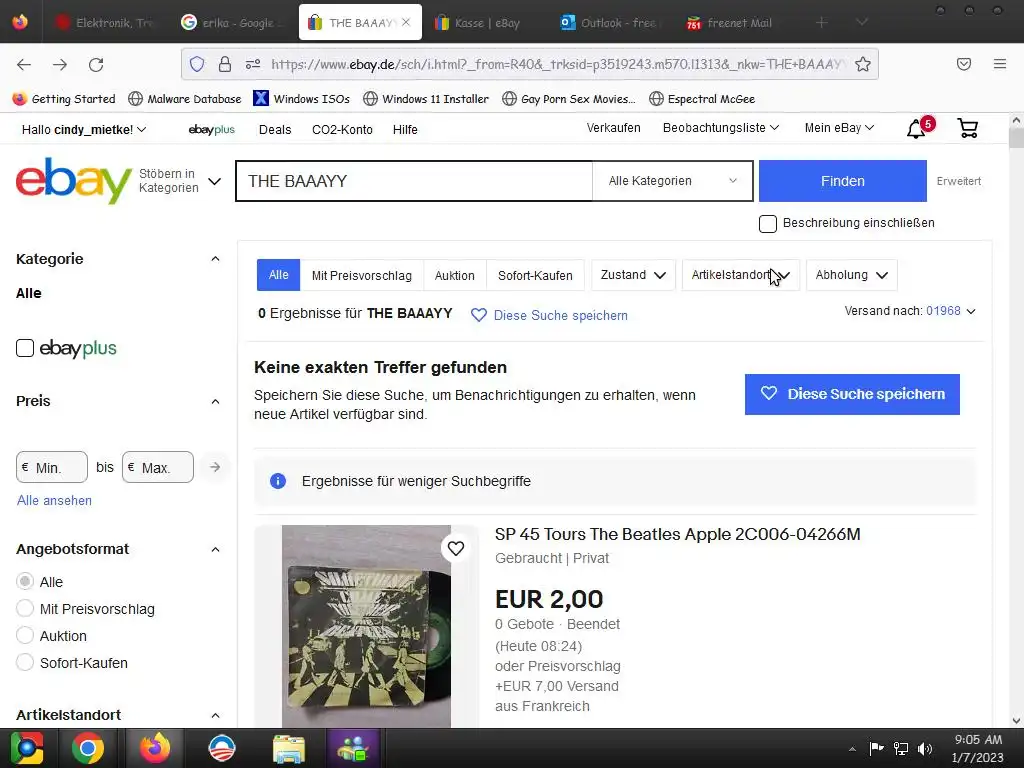This screenshot has width=1024, height=768.
Task: Switch to the Outlook tab
Action: click(x=609, y=23)
